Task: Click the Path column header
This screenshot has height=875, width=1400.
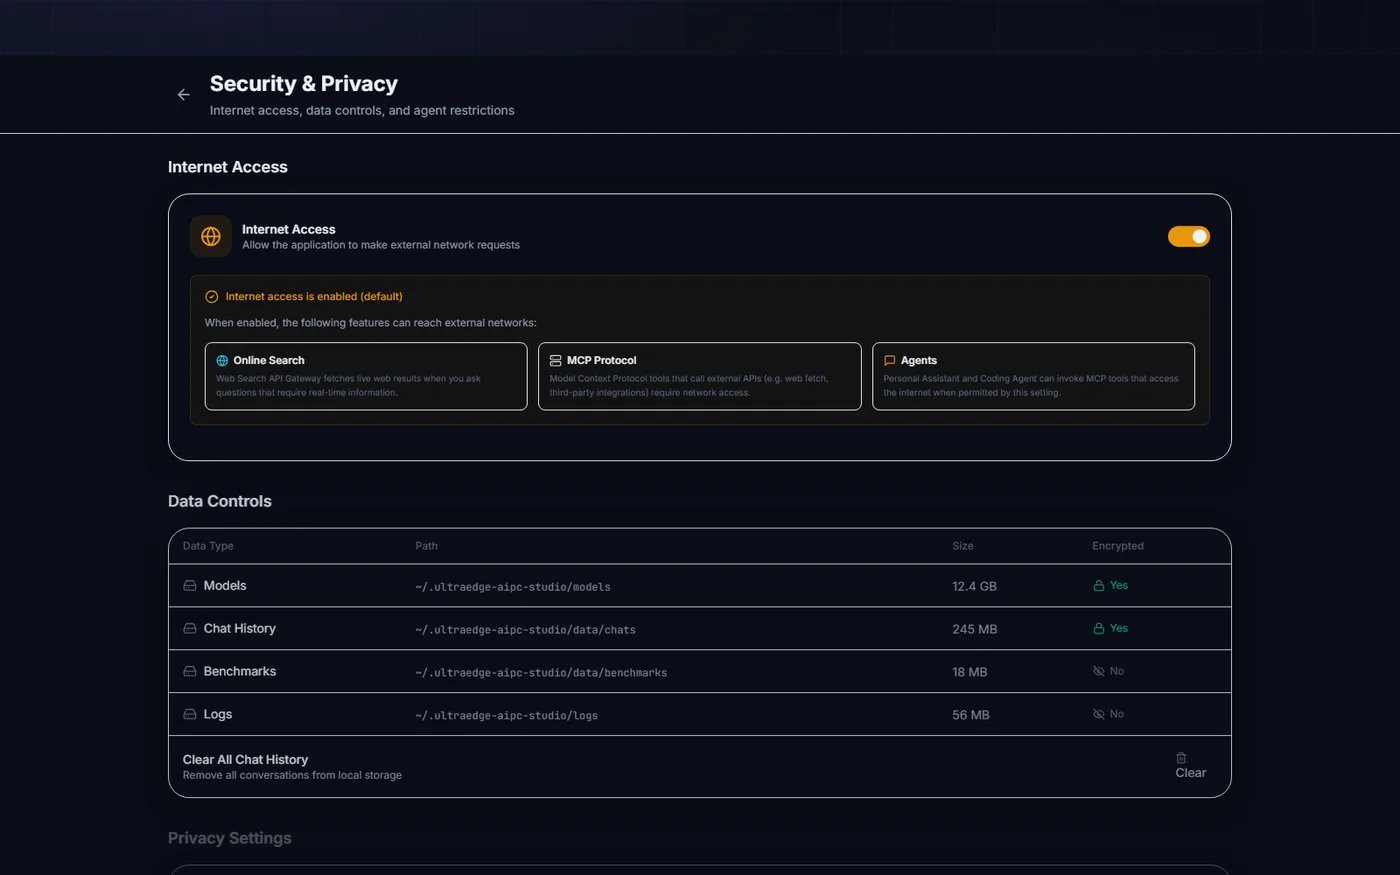Action: tap(426, 546)
